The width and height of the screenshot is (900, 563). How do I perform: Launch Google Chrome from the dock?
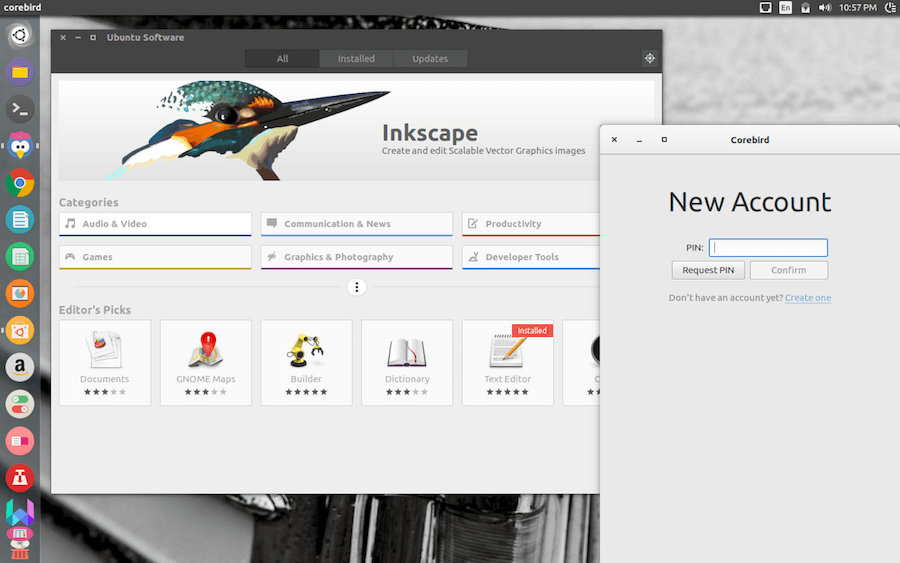[20, 183]
